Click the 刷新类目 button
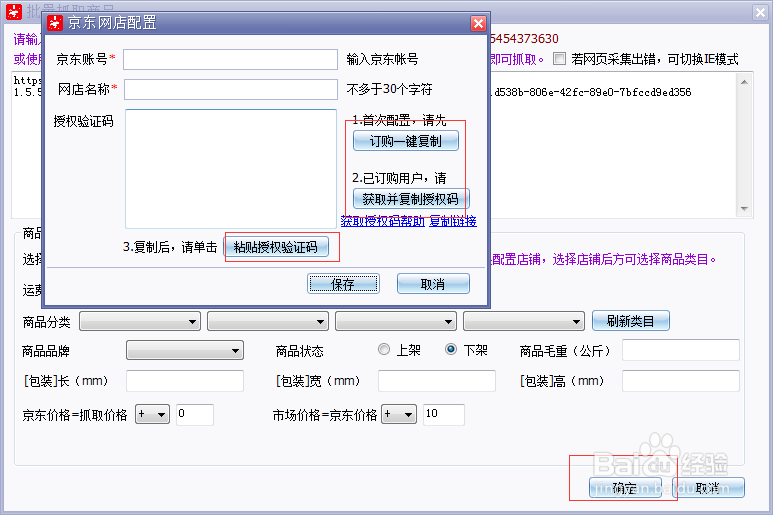773x515 pixels. pos(631,321)
